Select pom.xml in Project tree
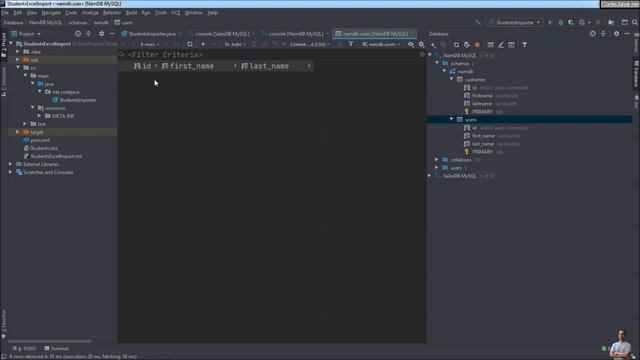This screenshot has height=360, width=640. 40,140
